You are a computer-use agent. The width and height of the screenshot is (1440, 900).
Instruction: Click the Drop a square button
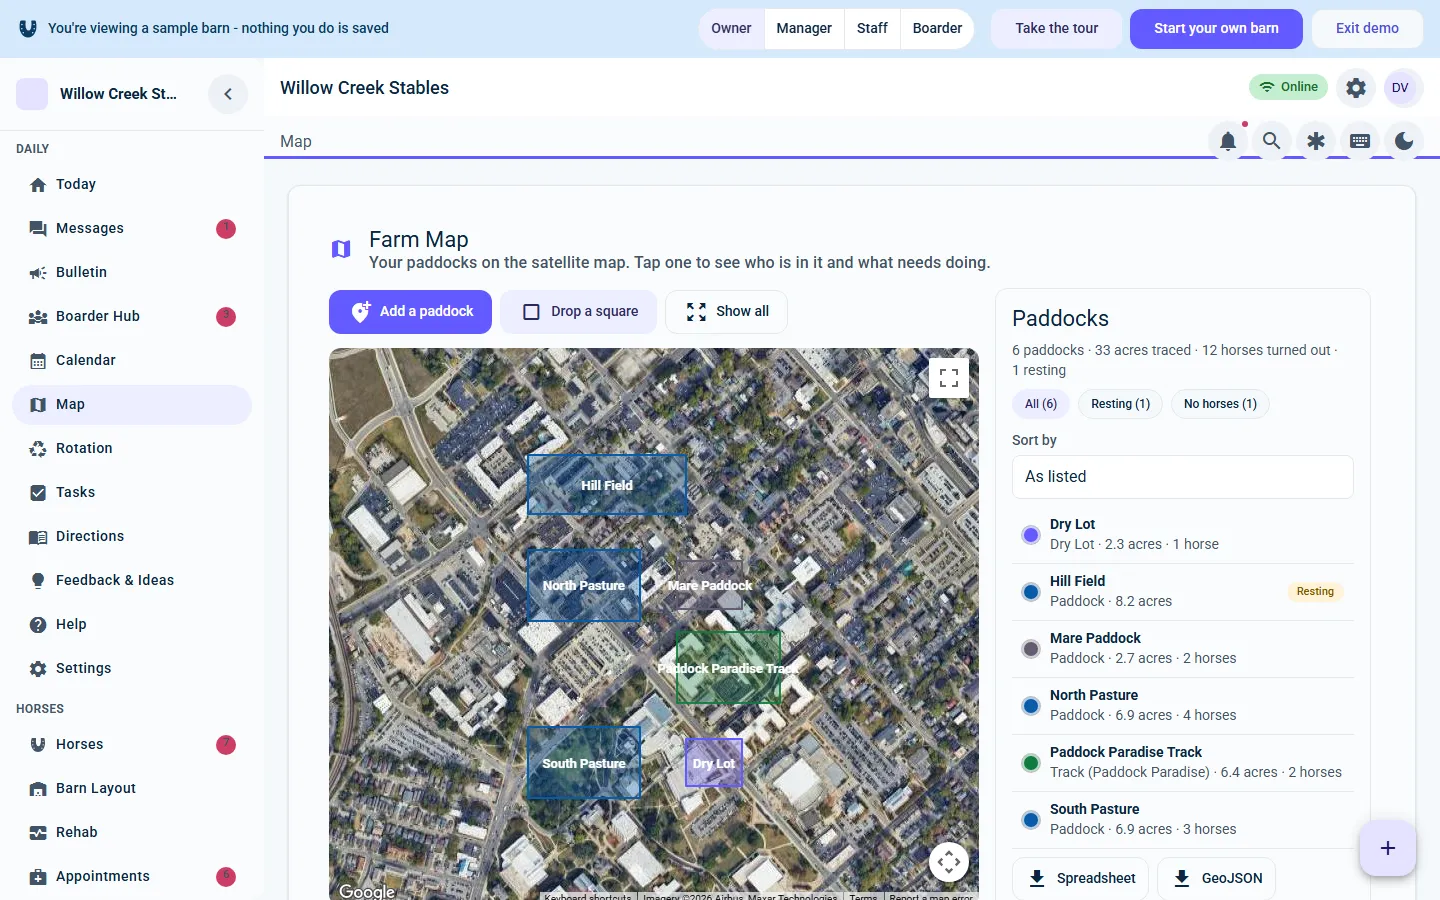[x=579, y=312]
